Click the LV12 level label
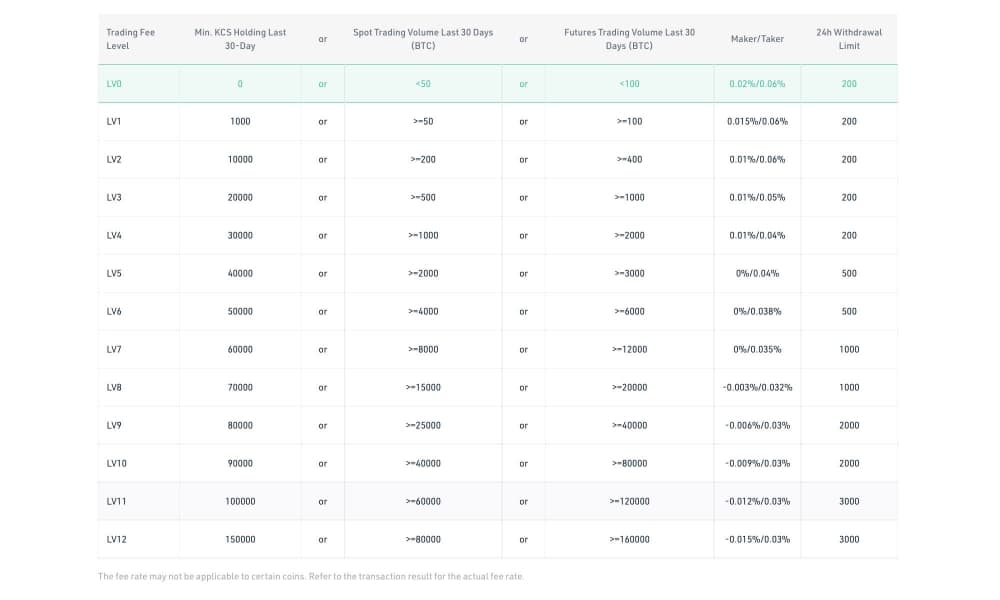1000x600 pixels. point(116,539)
